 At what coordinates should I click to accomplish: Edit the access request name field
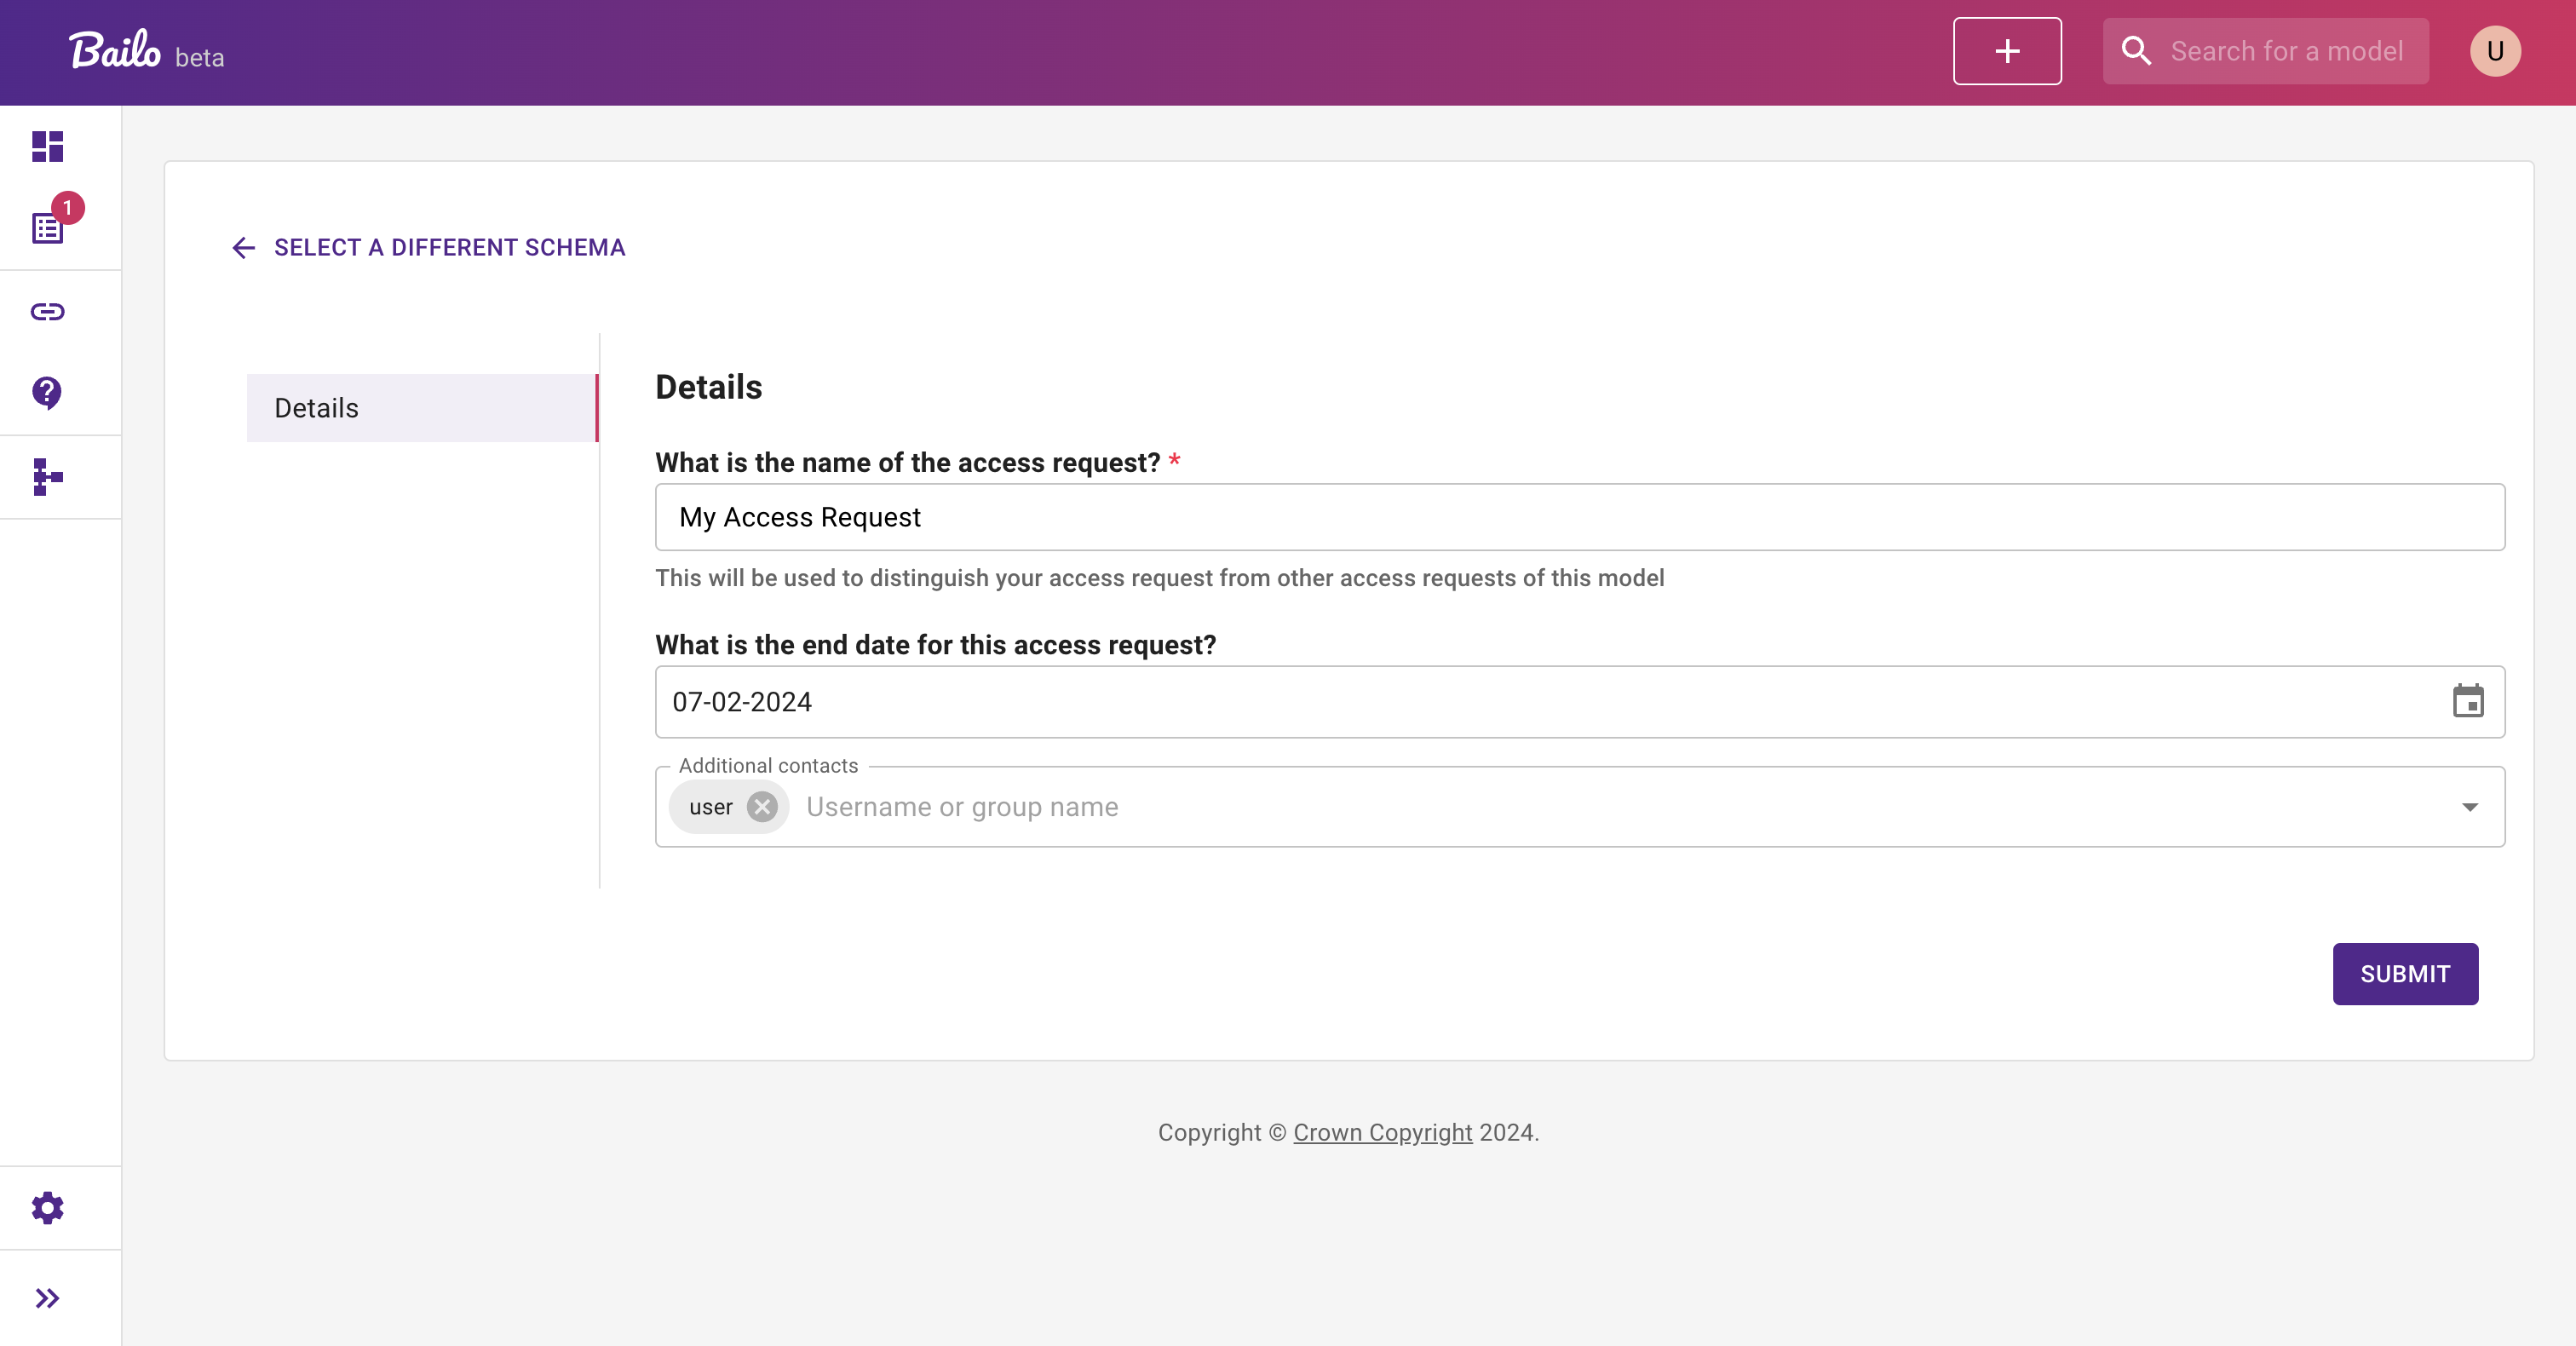tap(1580, 517)
